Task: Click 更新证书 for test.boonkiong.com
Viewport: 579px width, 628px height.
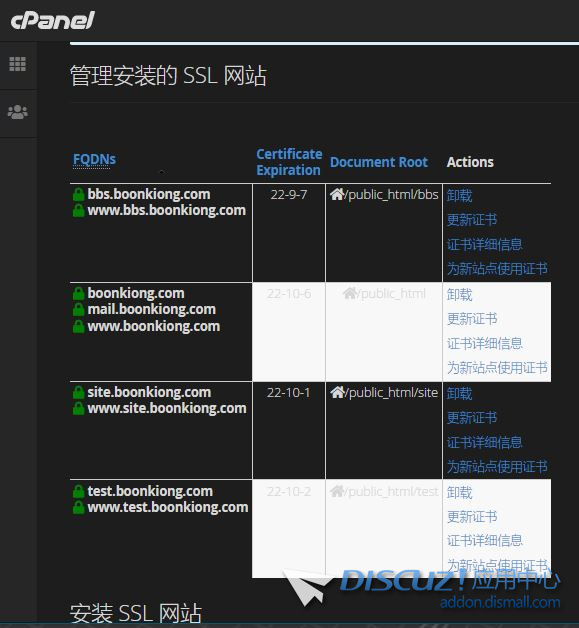Action: click(472, 517)
